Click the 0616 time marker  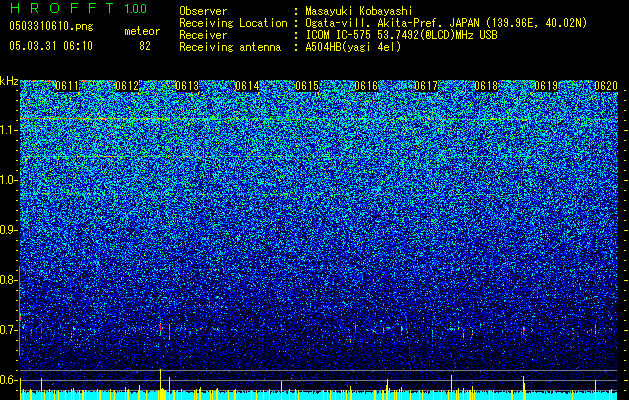[x=366, y=86]
